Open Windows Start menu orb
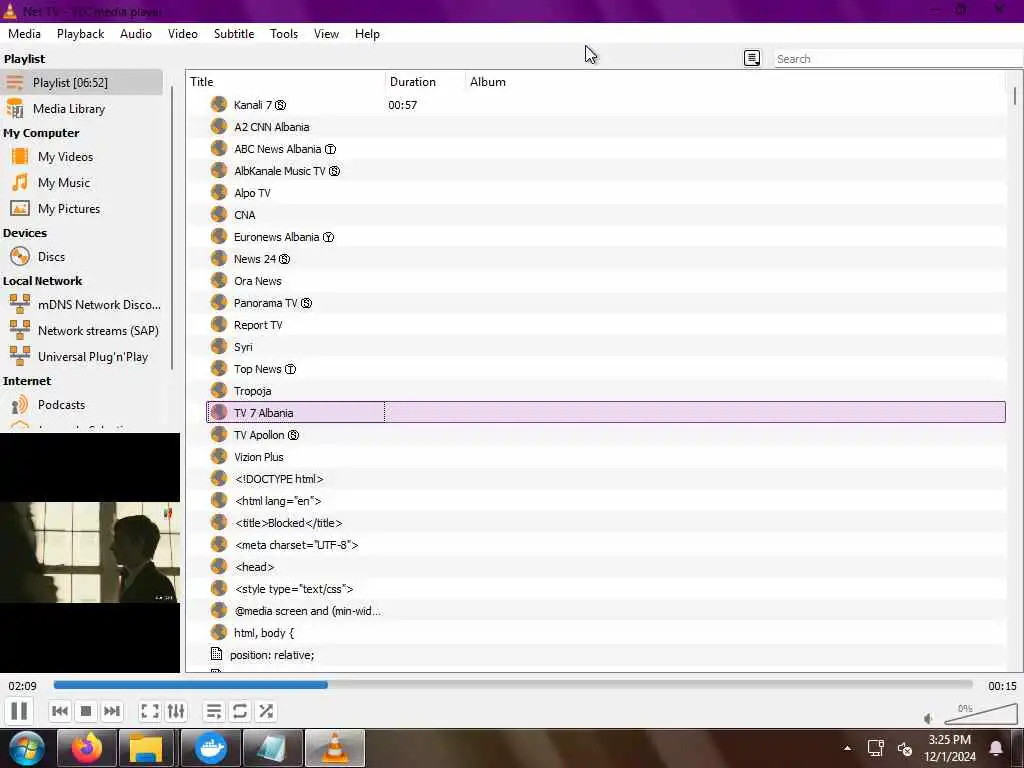This screenshot has height=768, width=1024. 26,748
